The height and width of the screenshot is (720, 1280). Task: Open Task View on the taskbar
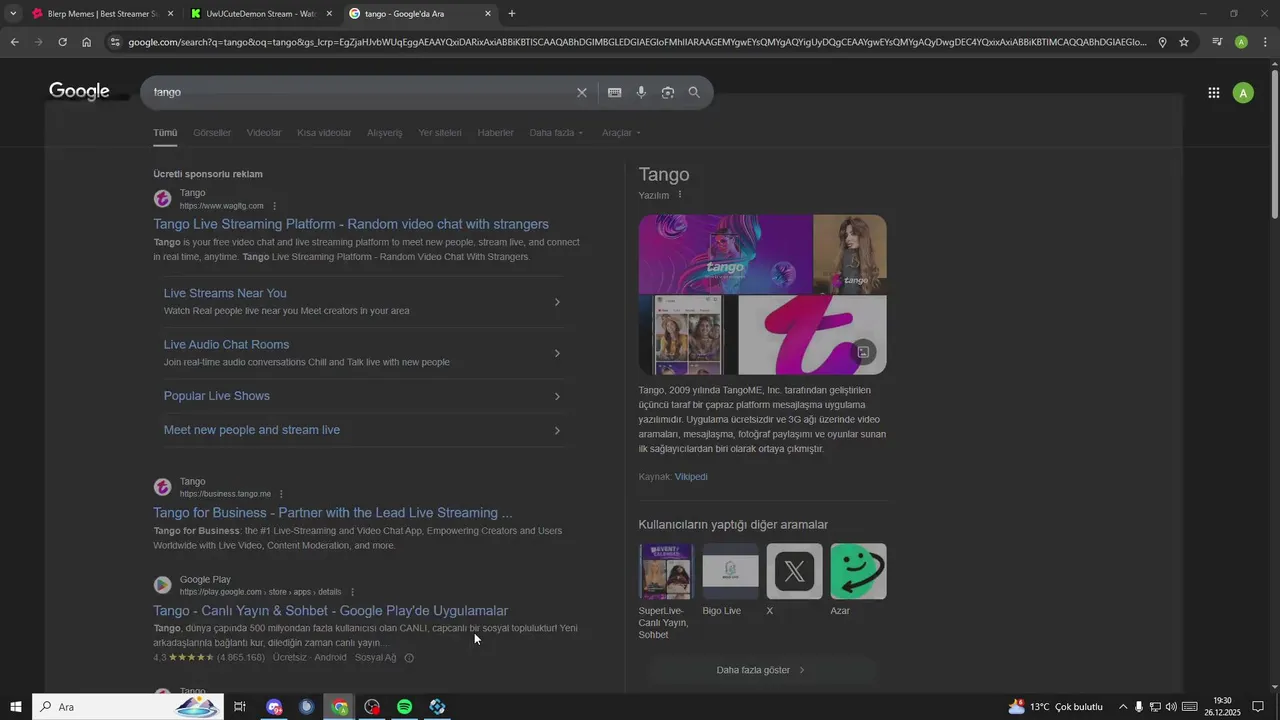(240, 707)
